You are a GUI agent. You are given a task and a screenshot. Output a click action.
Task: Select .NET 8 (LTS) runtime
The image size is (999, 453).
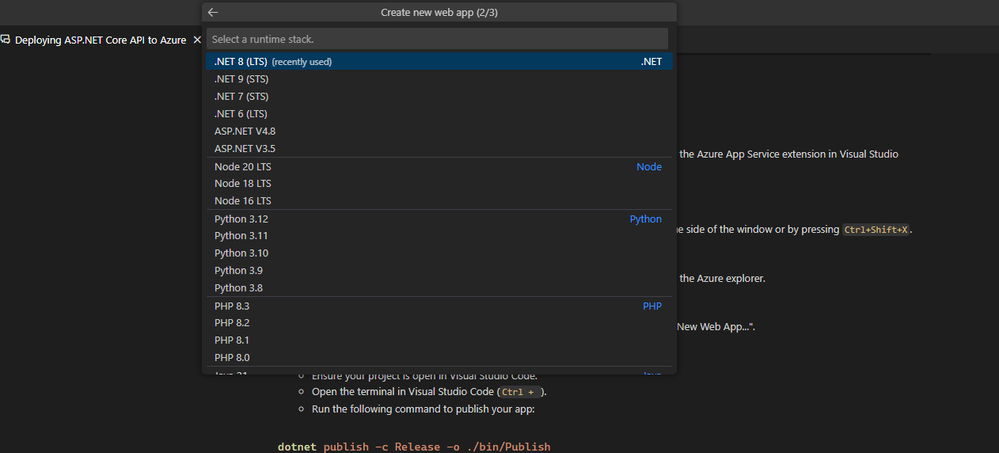click(440, 62)
